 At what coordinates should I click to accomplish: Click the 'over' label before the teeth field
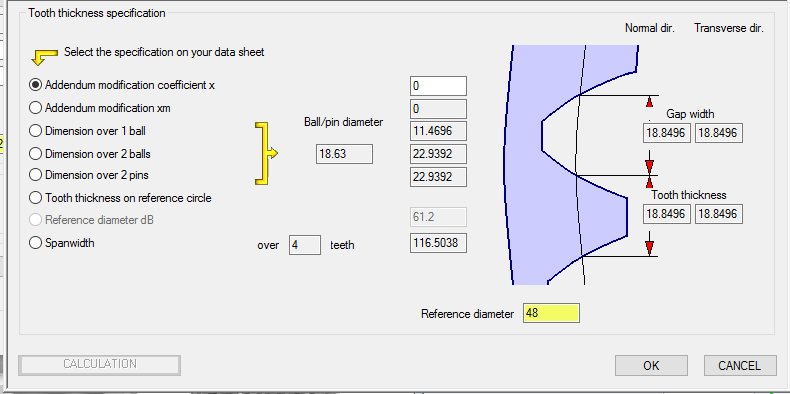(x=268, y=245)
